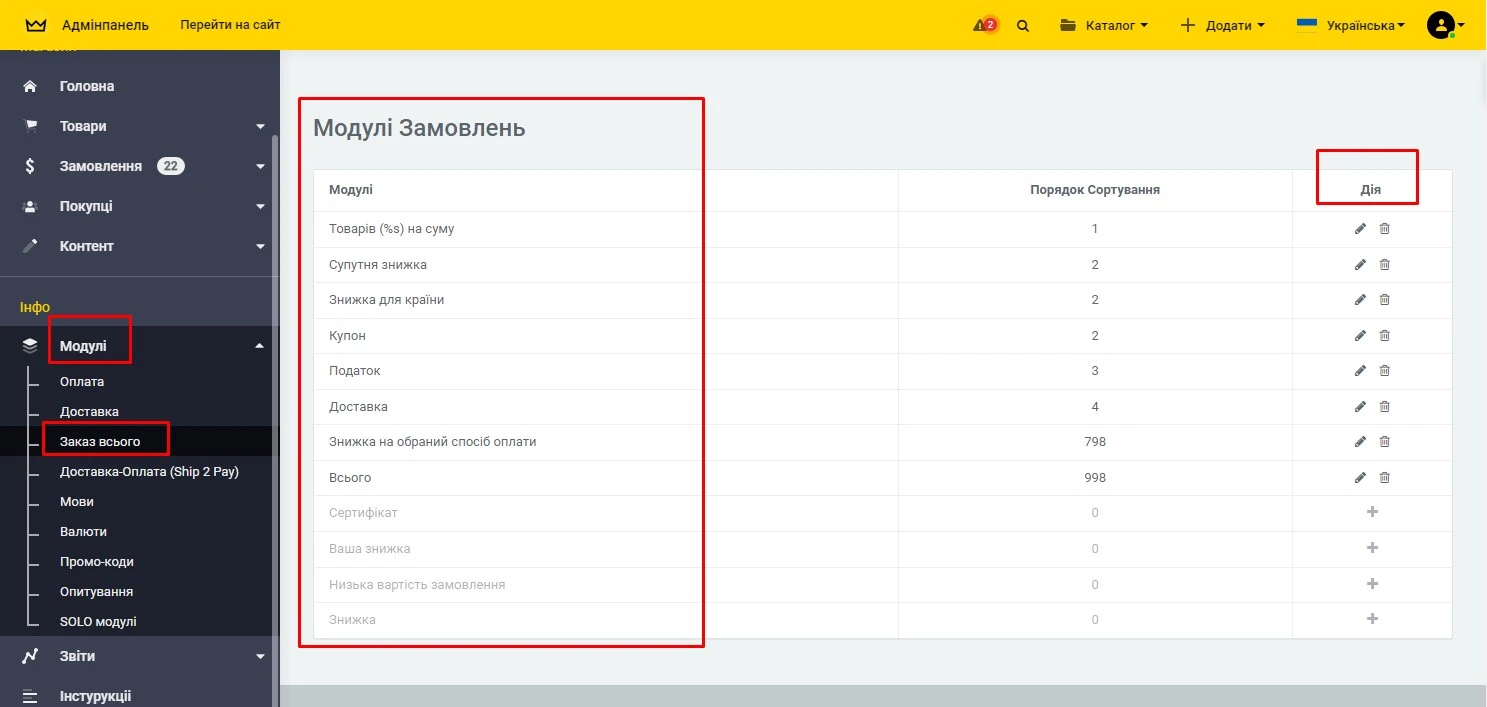Click the trash icon for Супутня знижка
Screen dimensions: 1487x707
(1384, 265)
